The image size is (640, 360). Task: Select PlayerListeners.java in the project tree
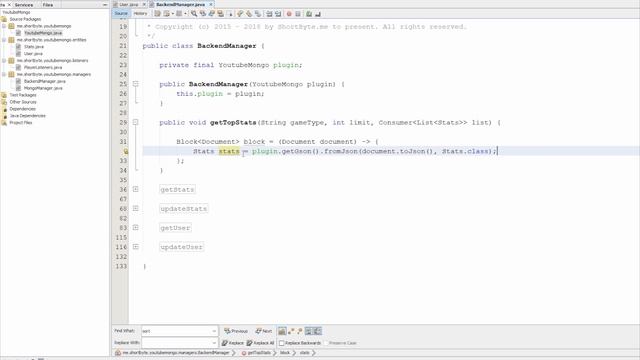43,67
